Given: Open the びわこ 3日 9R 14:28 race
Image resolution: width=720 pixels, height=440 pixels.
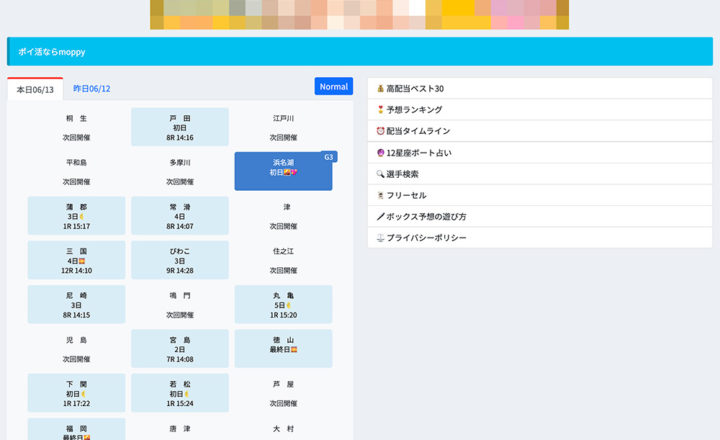Looking at the screenshot, I should (180, 260).
